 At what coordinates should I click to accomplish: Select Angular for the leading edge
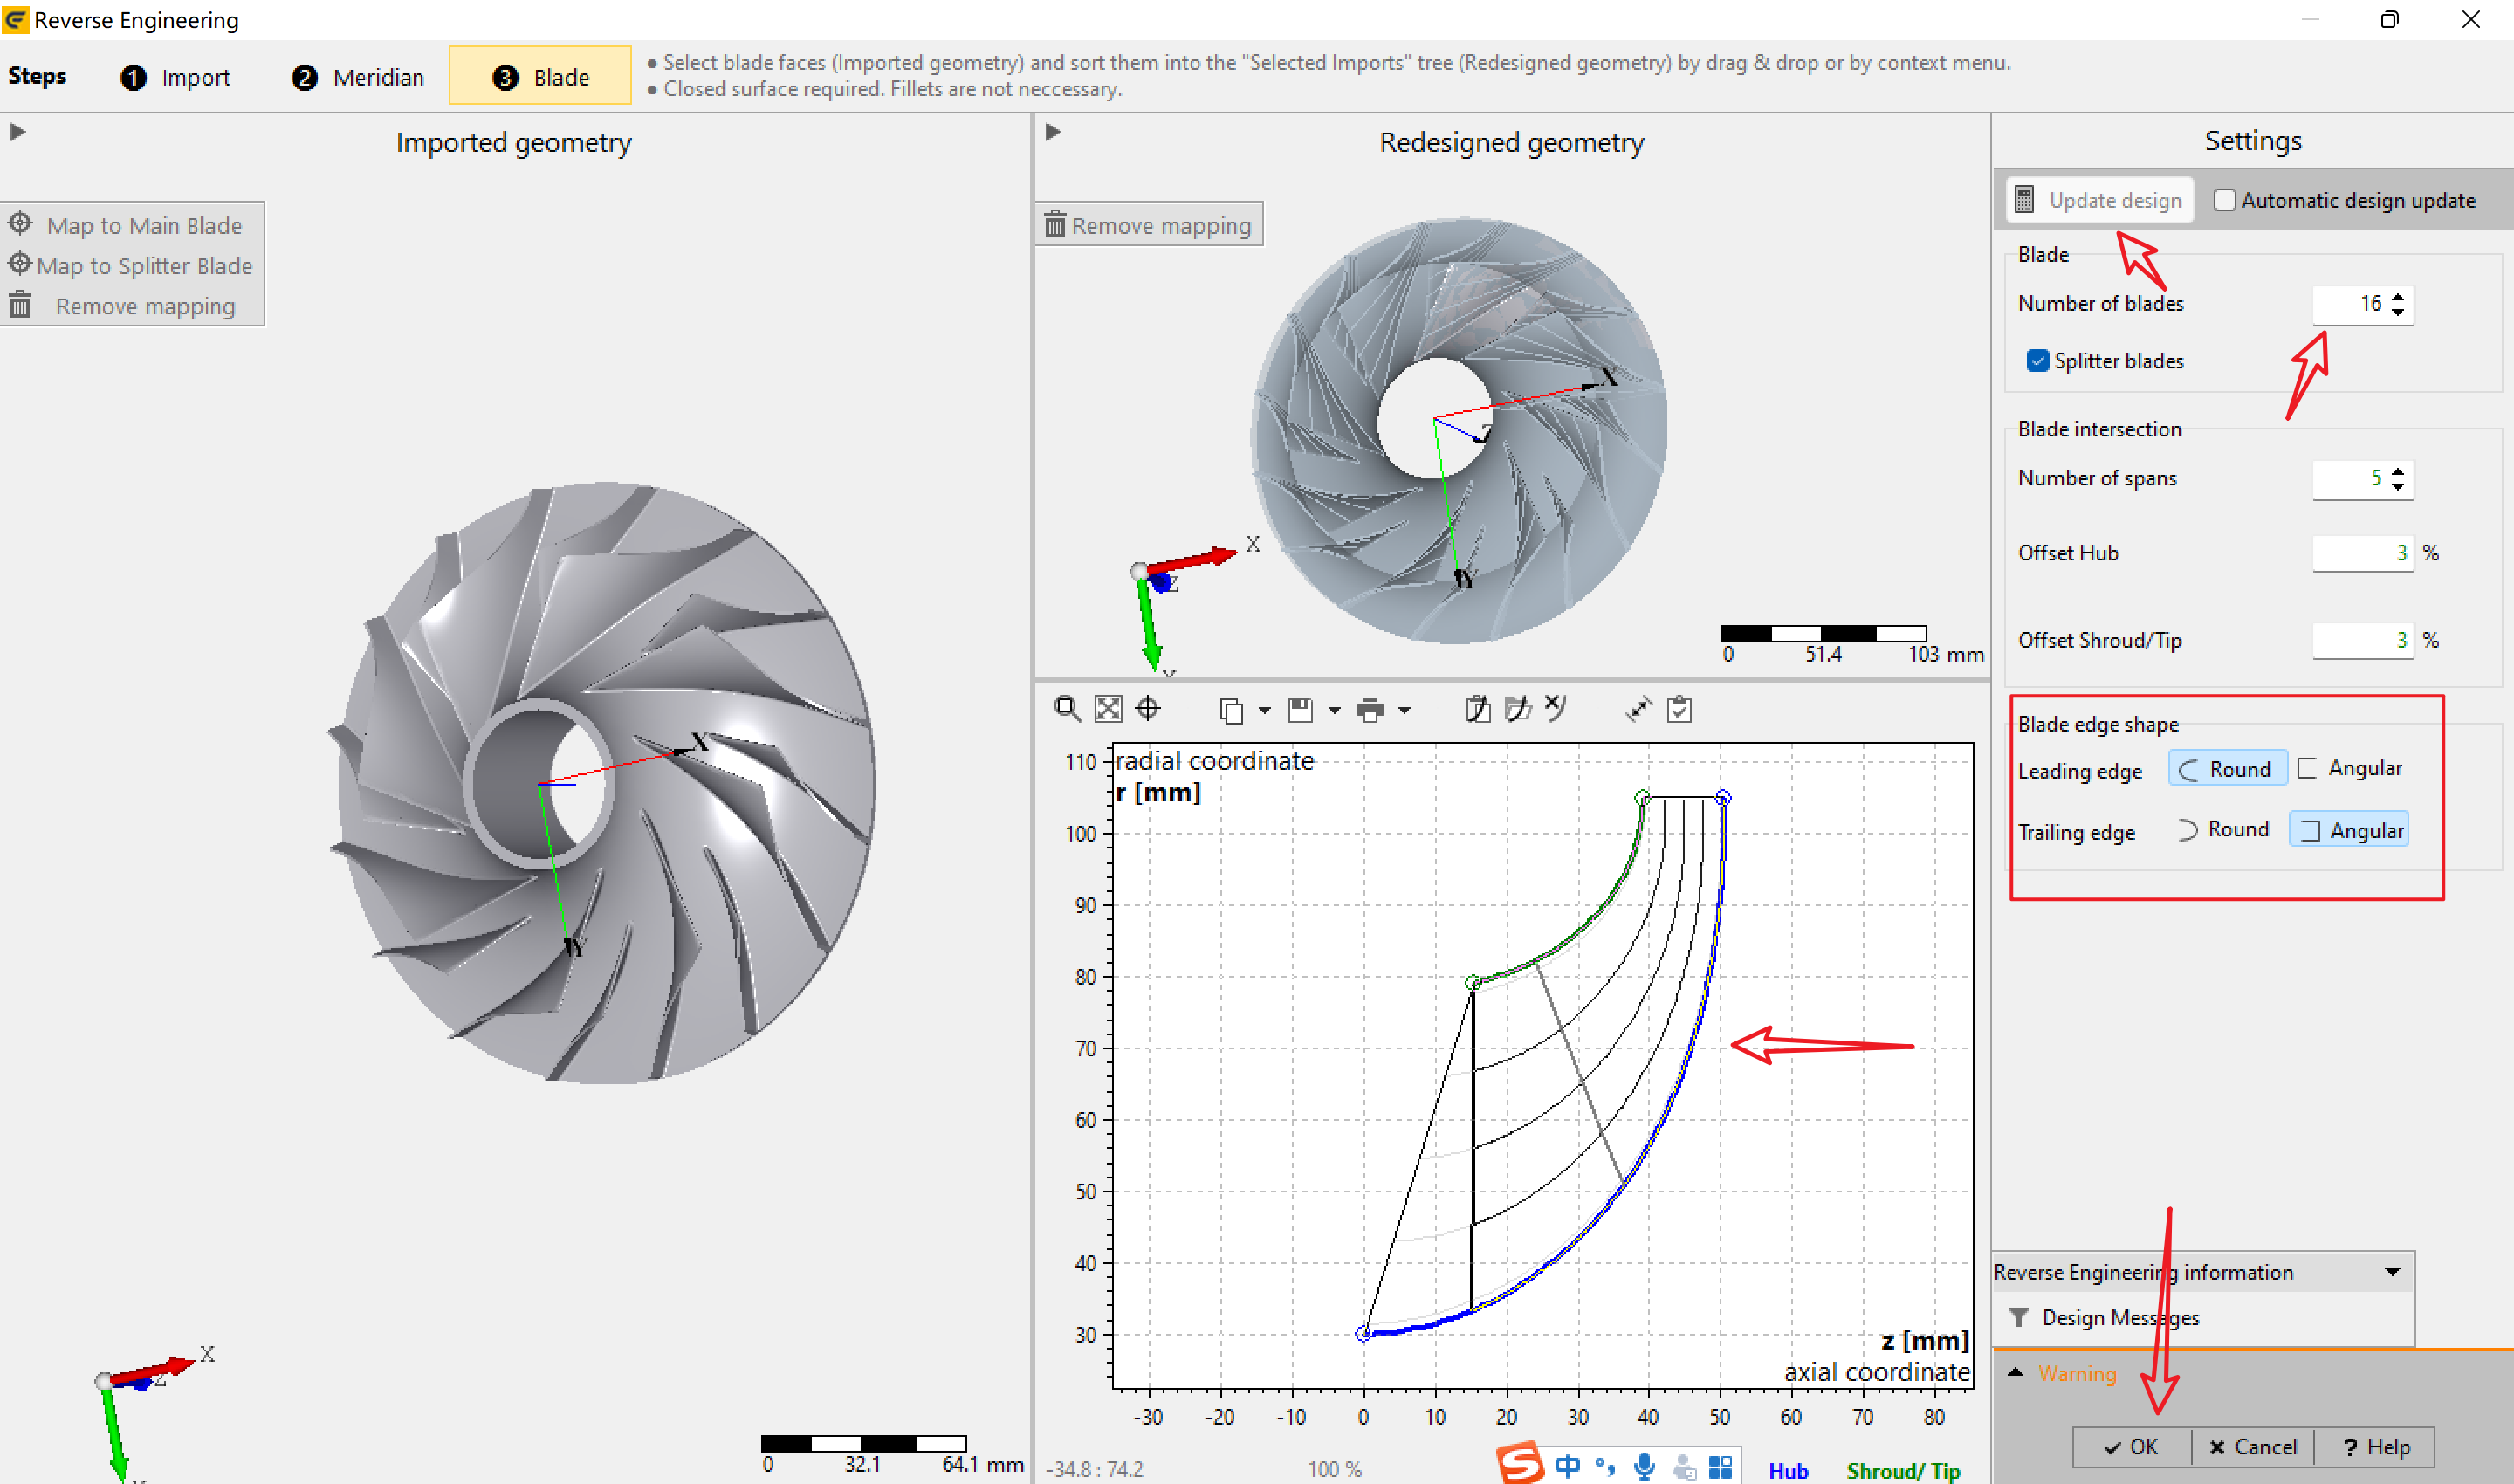tap(2349, 768)
